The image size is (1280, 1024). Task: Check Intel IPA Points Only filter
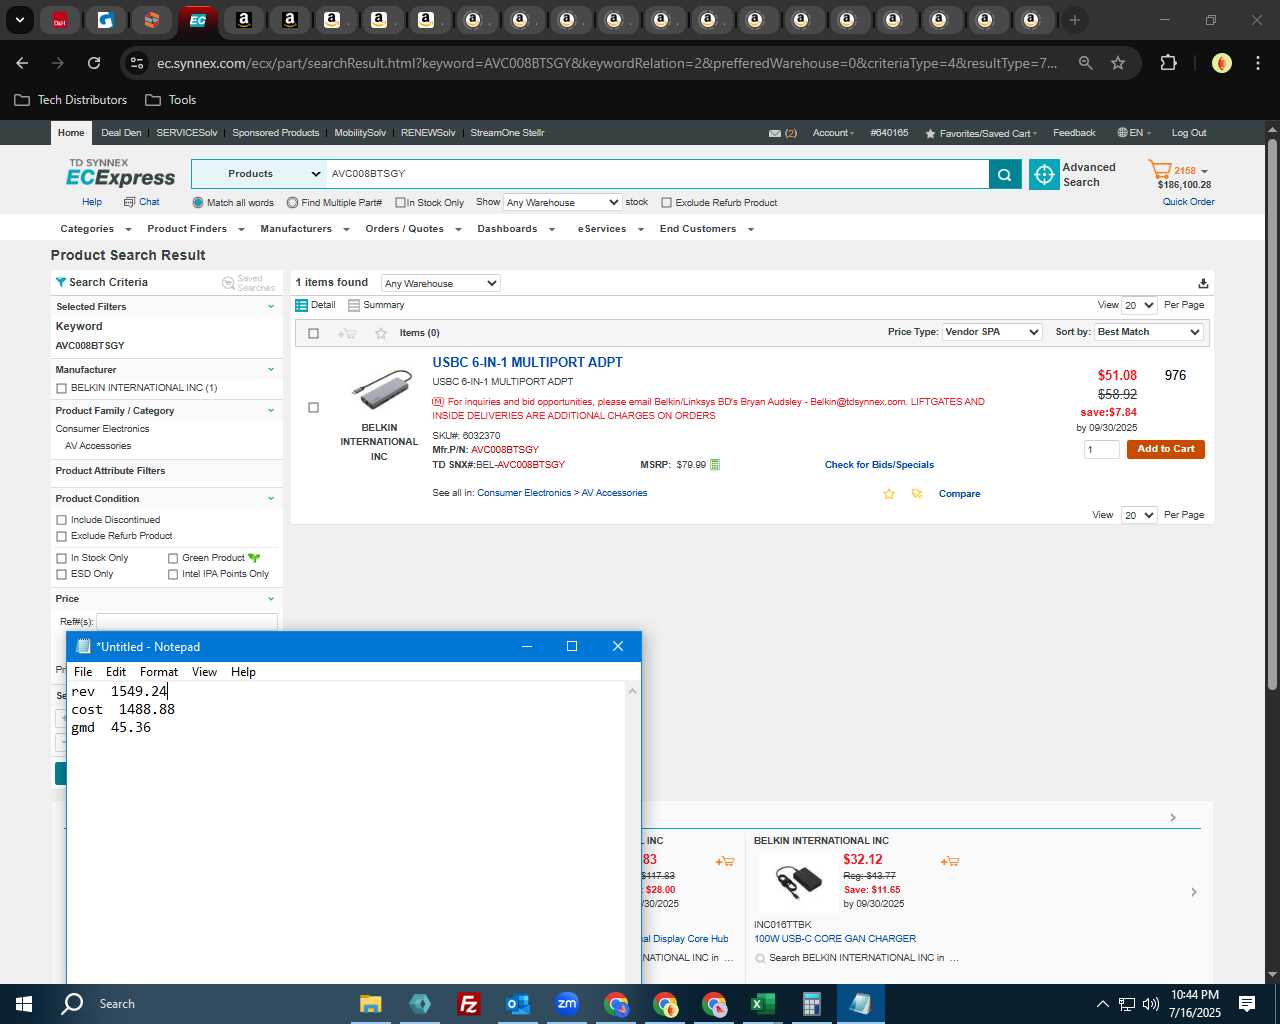(x=173, y=574)
